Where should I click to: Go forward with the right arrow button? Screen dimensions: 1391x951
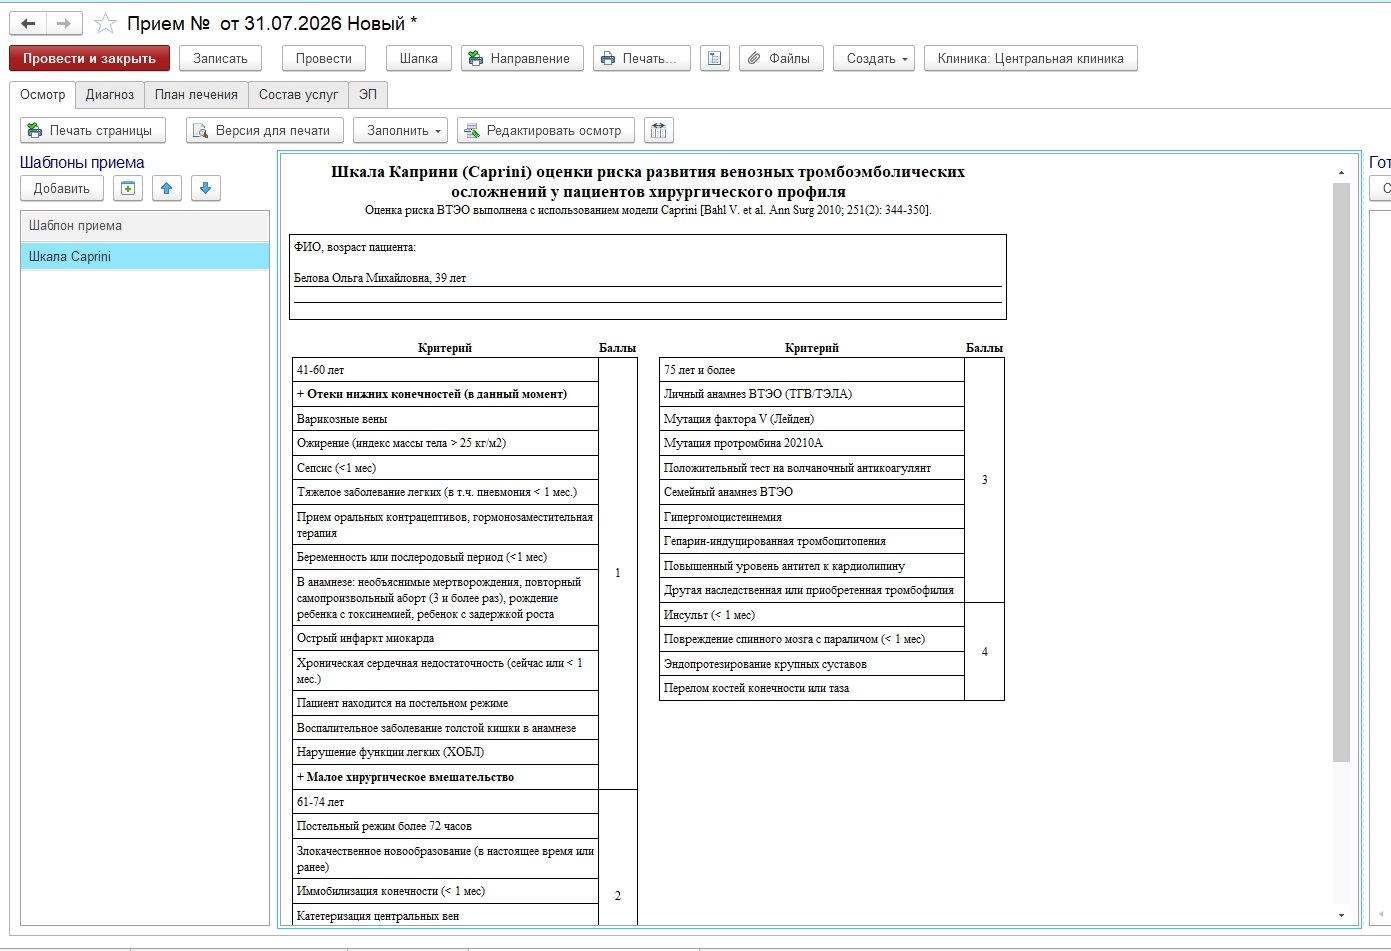pos(64,23)
